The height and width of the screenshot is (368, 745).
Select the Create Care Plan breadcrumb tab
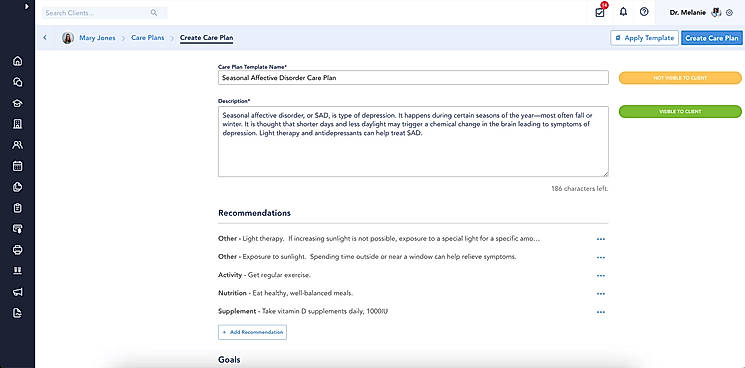(206, 38)
